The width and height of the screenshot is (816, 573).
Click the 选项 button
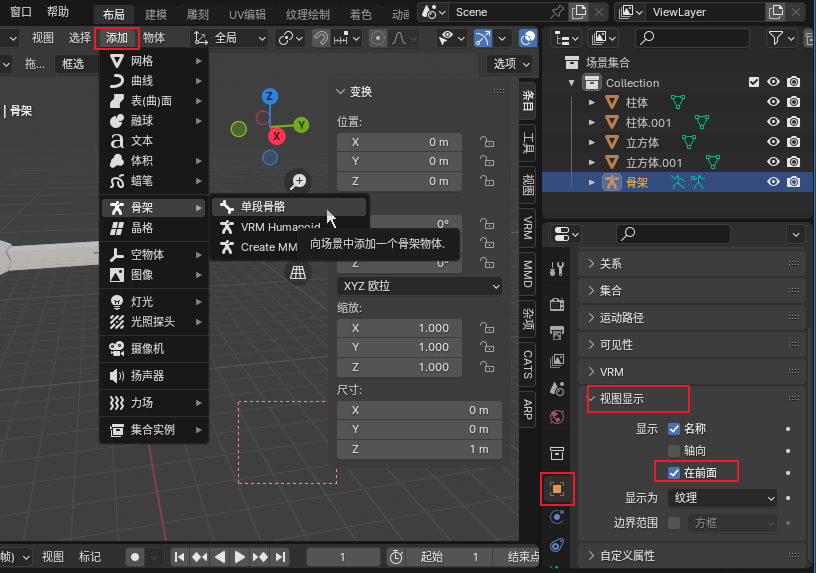512,64
